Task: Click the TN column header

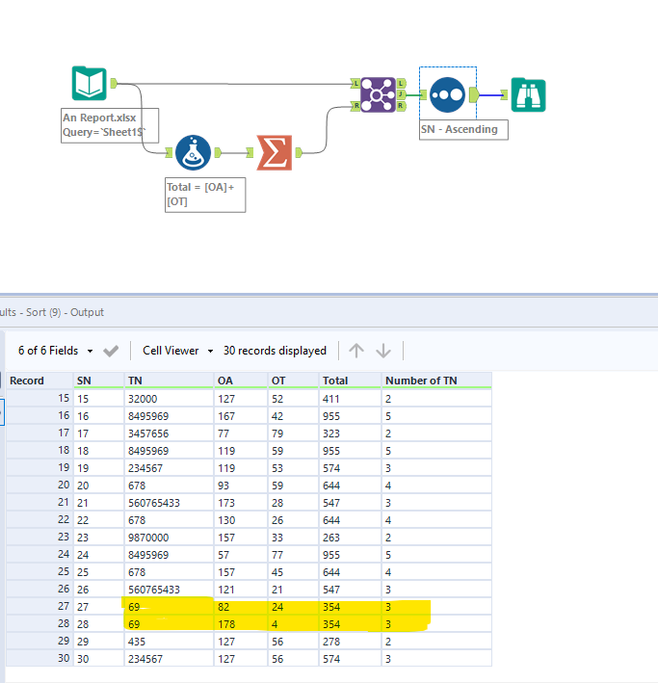Action: click(x=169, y=381)
